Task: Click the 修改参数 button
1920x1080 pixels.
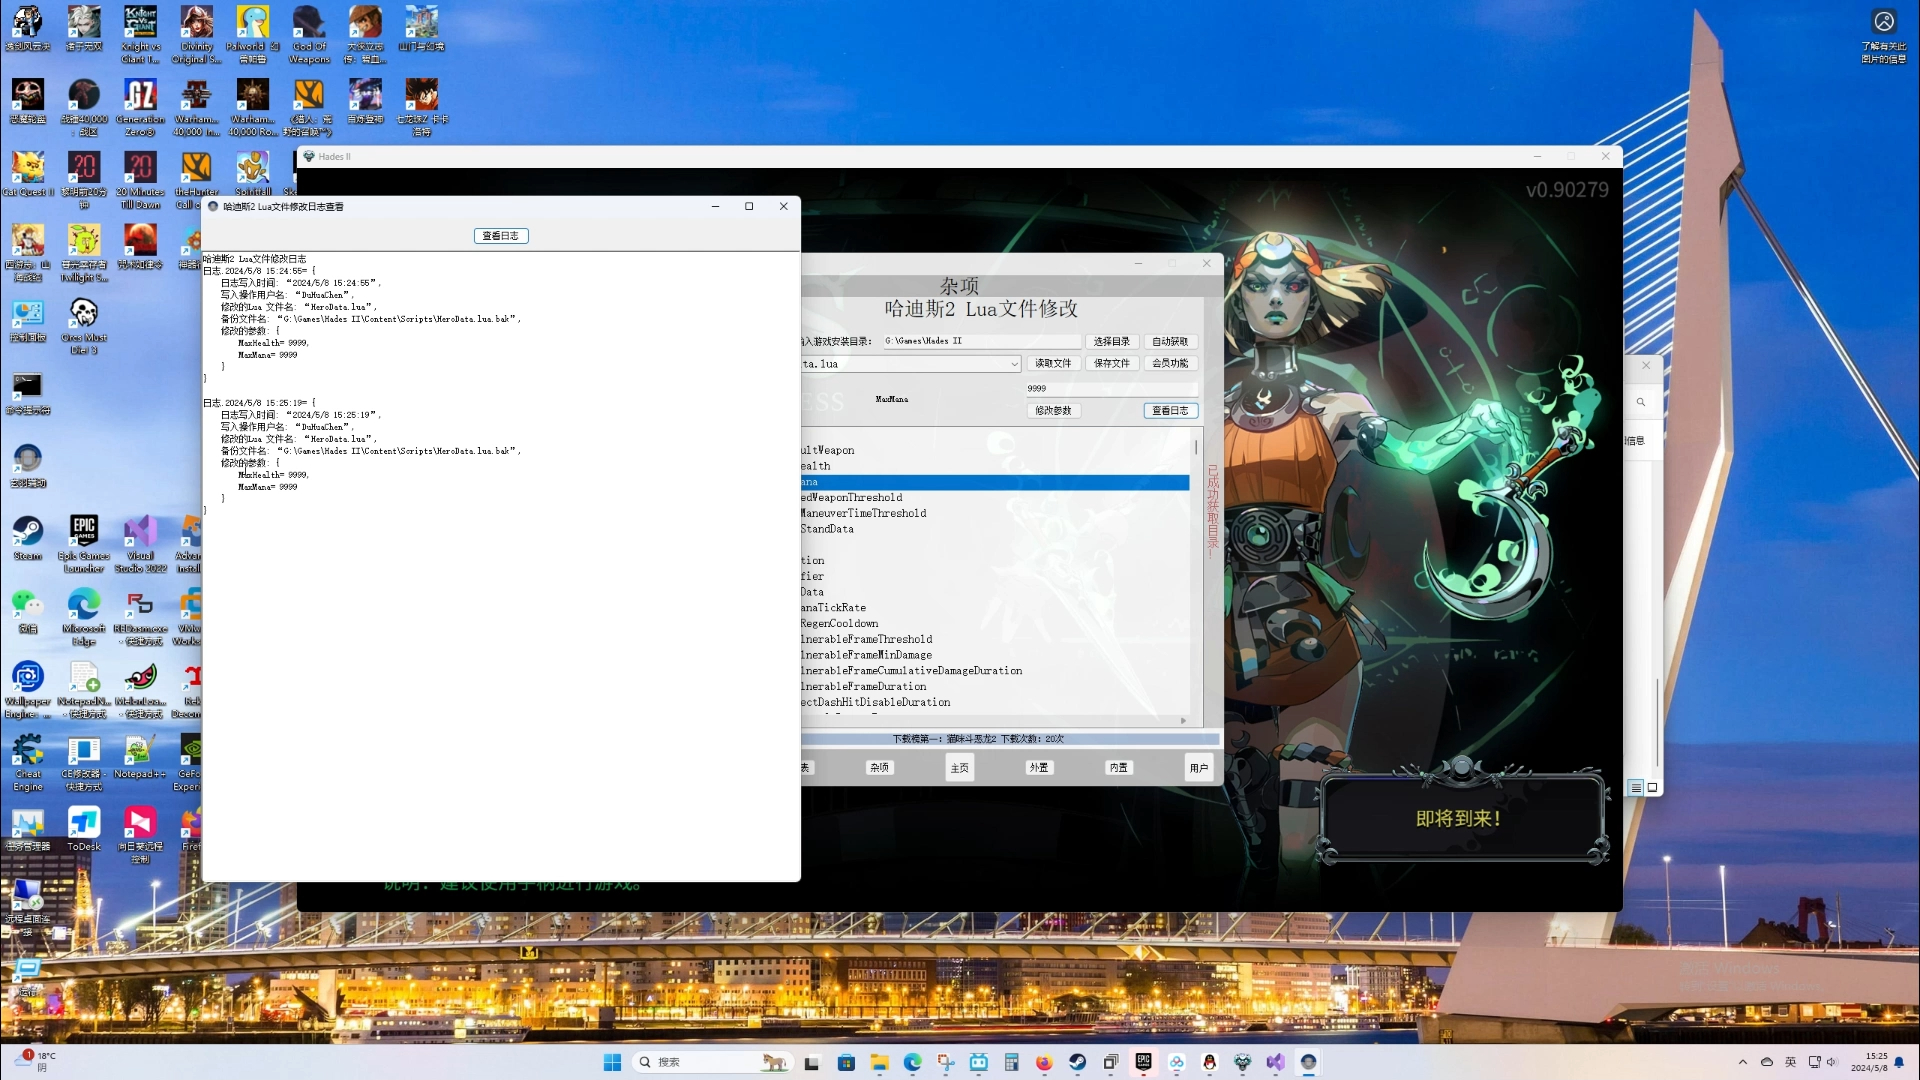Action: (x=1053, y=411)
